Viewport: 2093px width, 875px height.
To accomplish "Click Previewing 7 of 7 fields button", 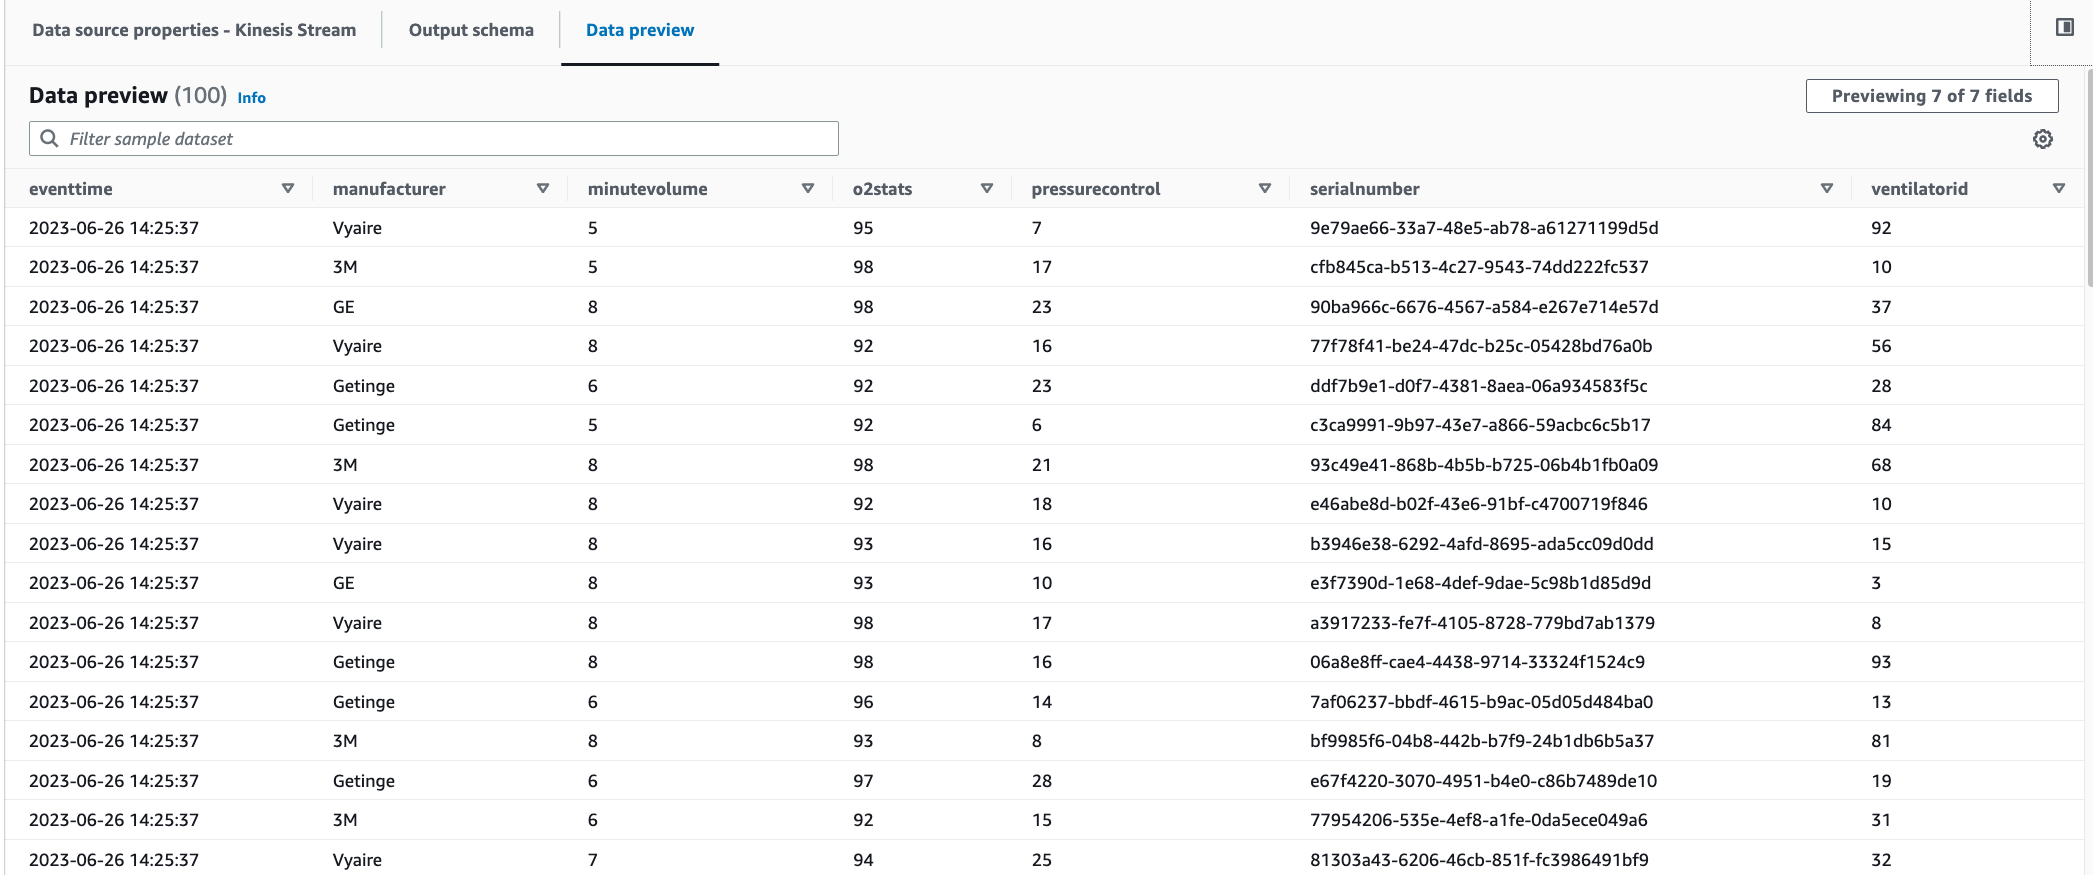I will [1931, 96].
